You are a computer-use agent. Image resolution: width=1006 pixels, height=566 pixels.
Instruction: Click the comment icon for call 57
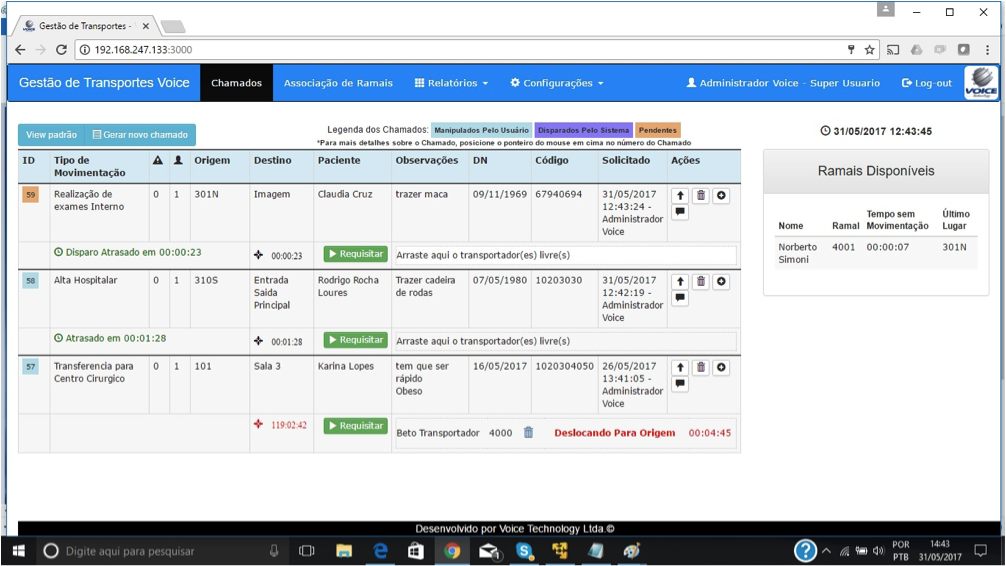pyautogui.click(x=680, y=384)
